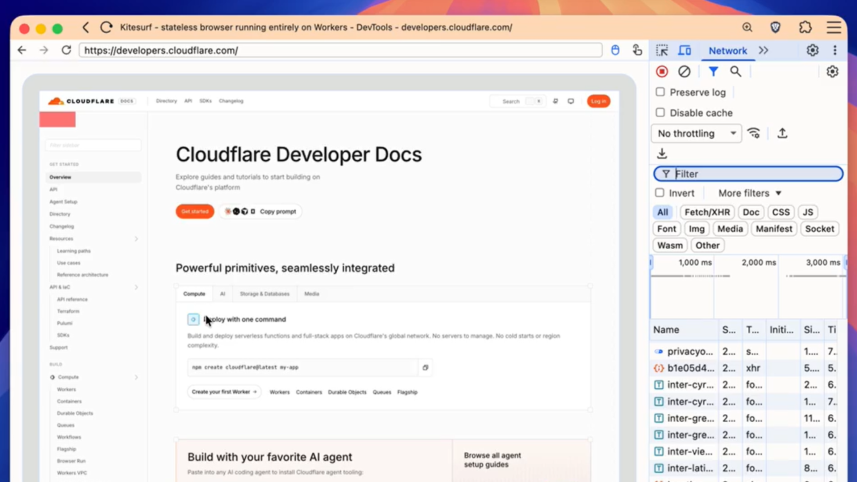Open DevTools settings gear
This screenshot has height=482, width=857.
[x=813, y=50]
